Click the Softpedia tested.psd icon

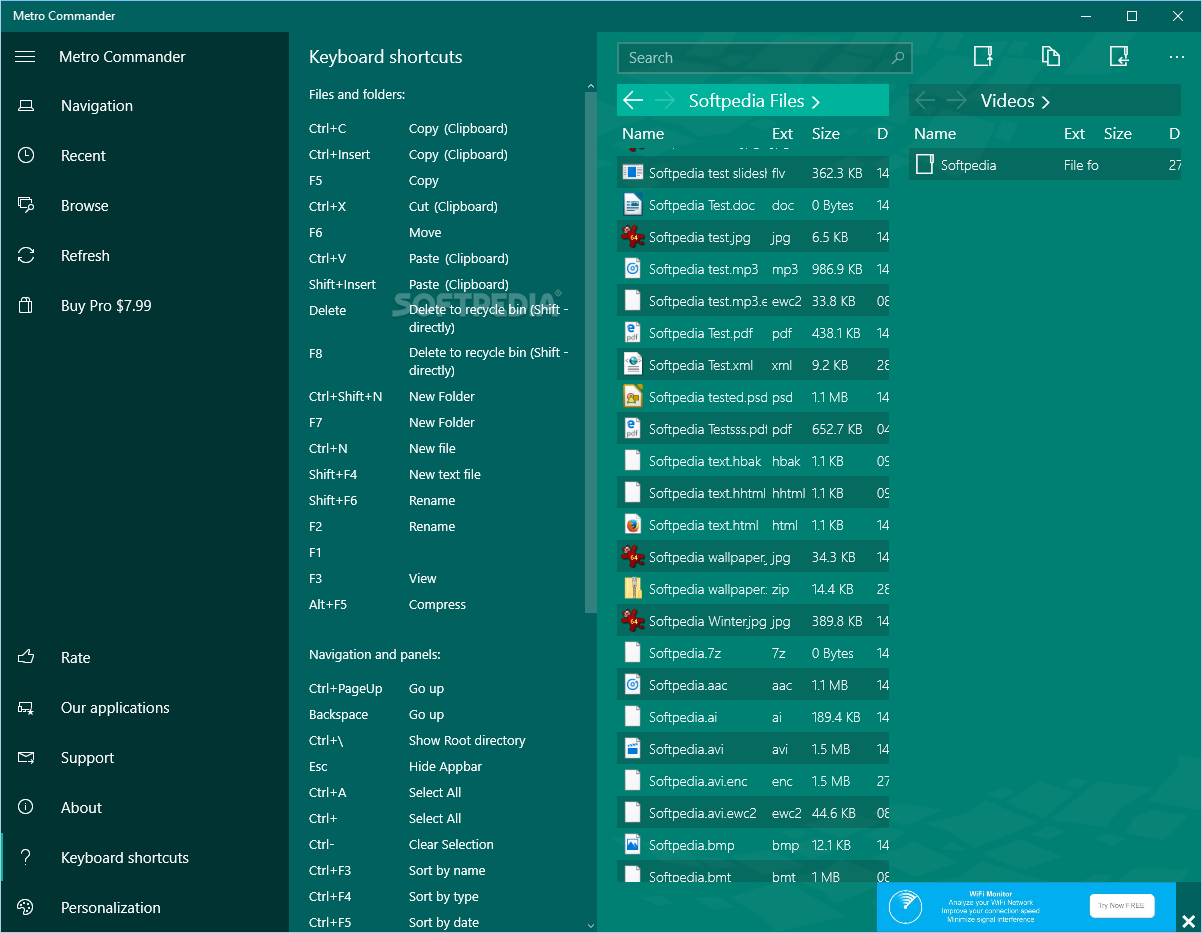[632, 397]
